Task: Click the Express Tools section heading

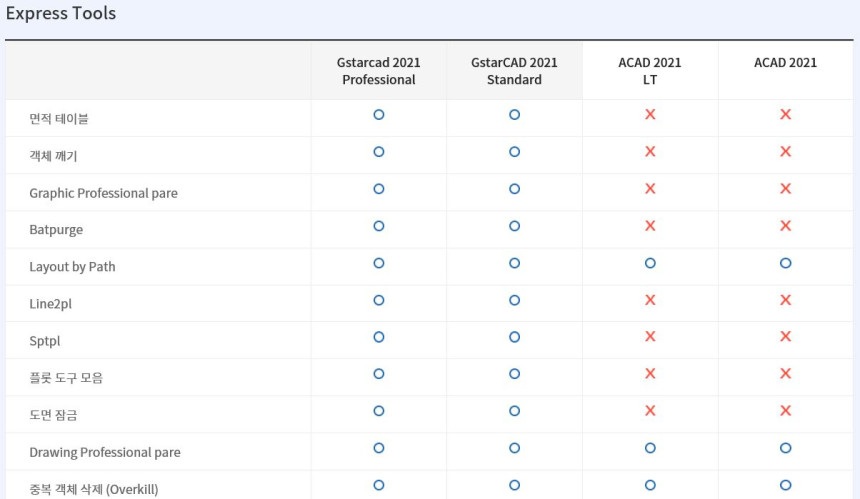Action: point(61,14)
